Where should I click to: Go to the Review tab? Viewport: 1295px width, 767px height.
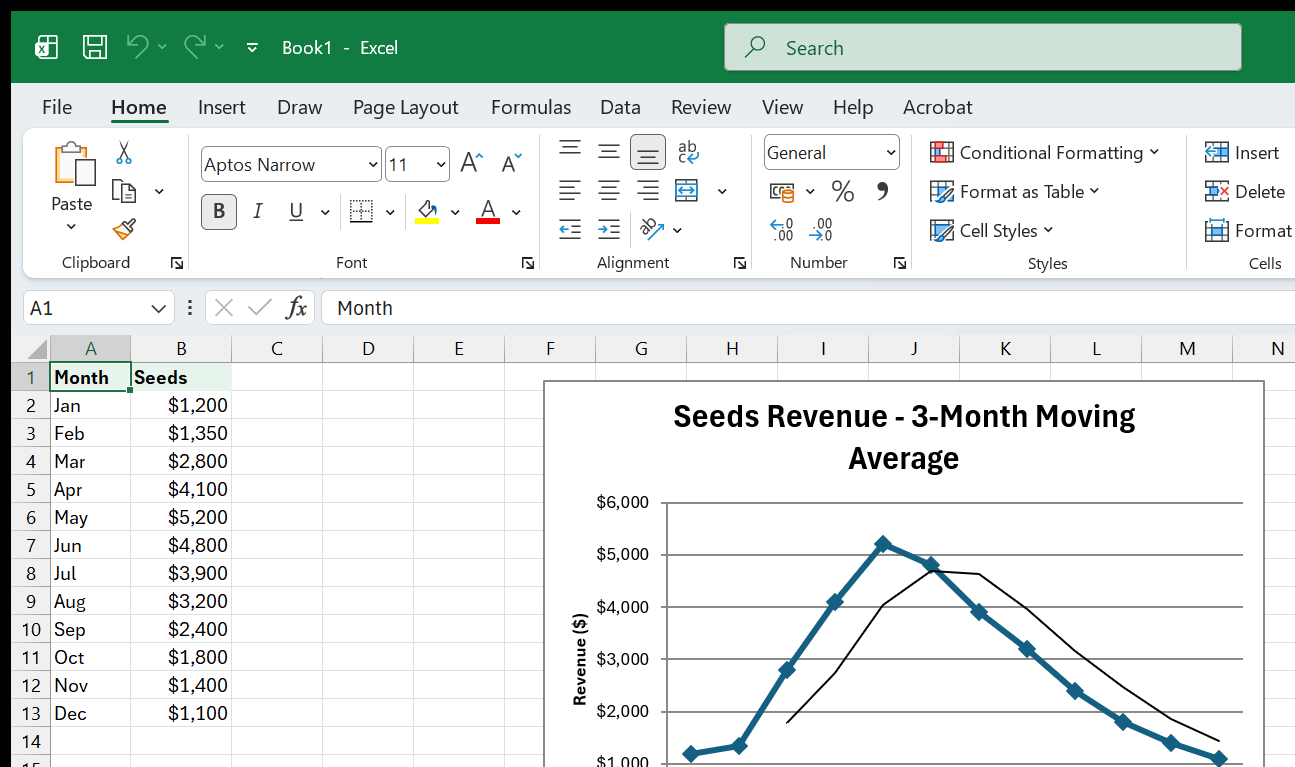701,107
